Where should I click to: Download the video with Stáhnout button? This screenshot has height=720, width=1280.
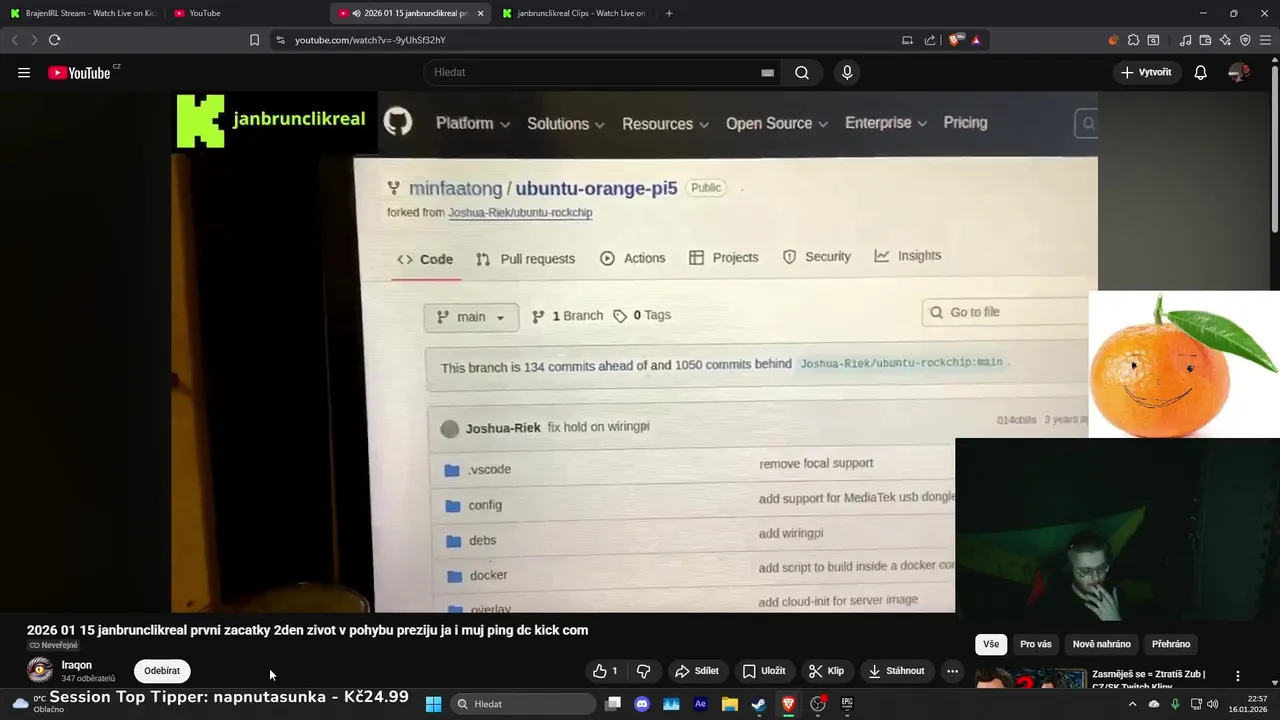tap(897, 671)
